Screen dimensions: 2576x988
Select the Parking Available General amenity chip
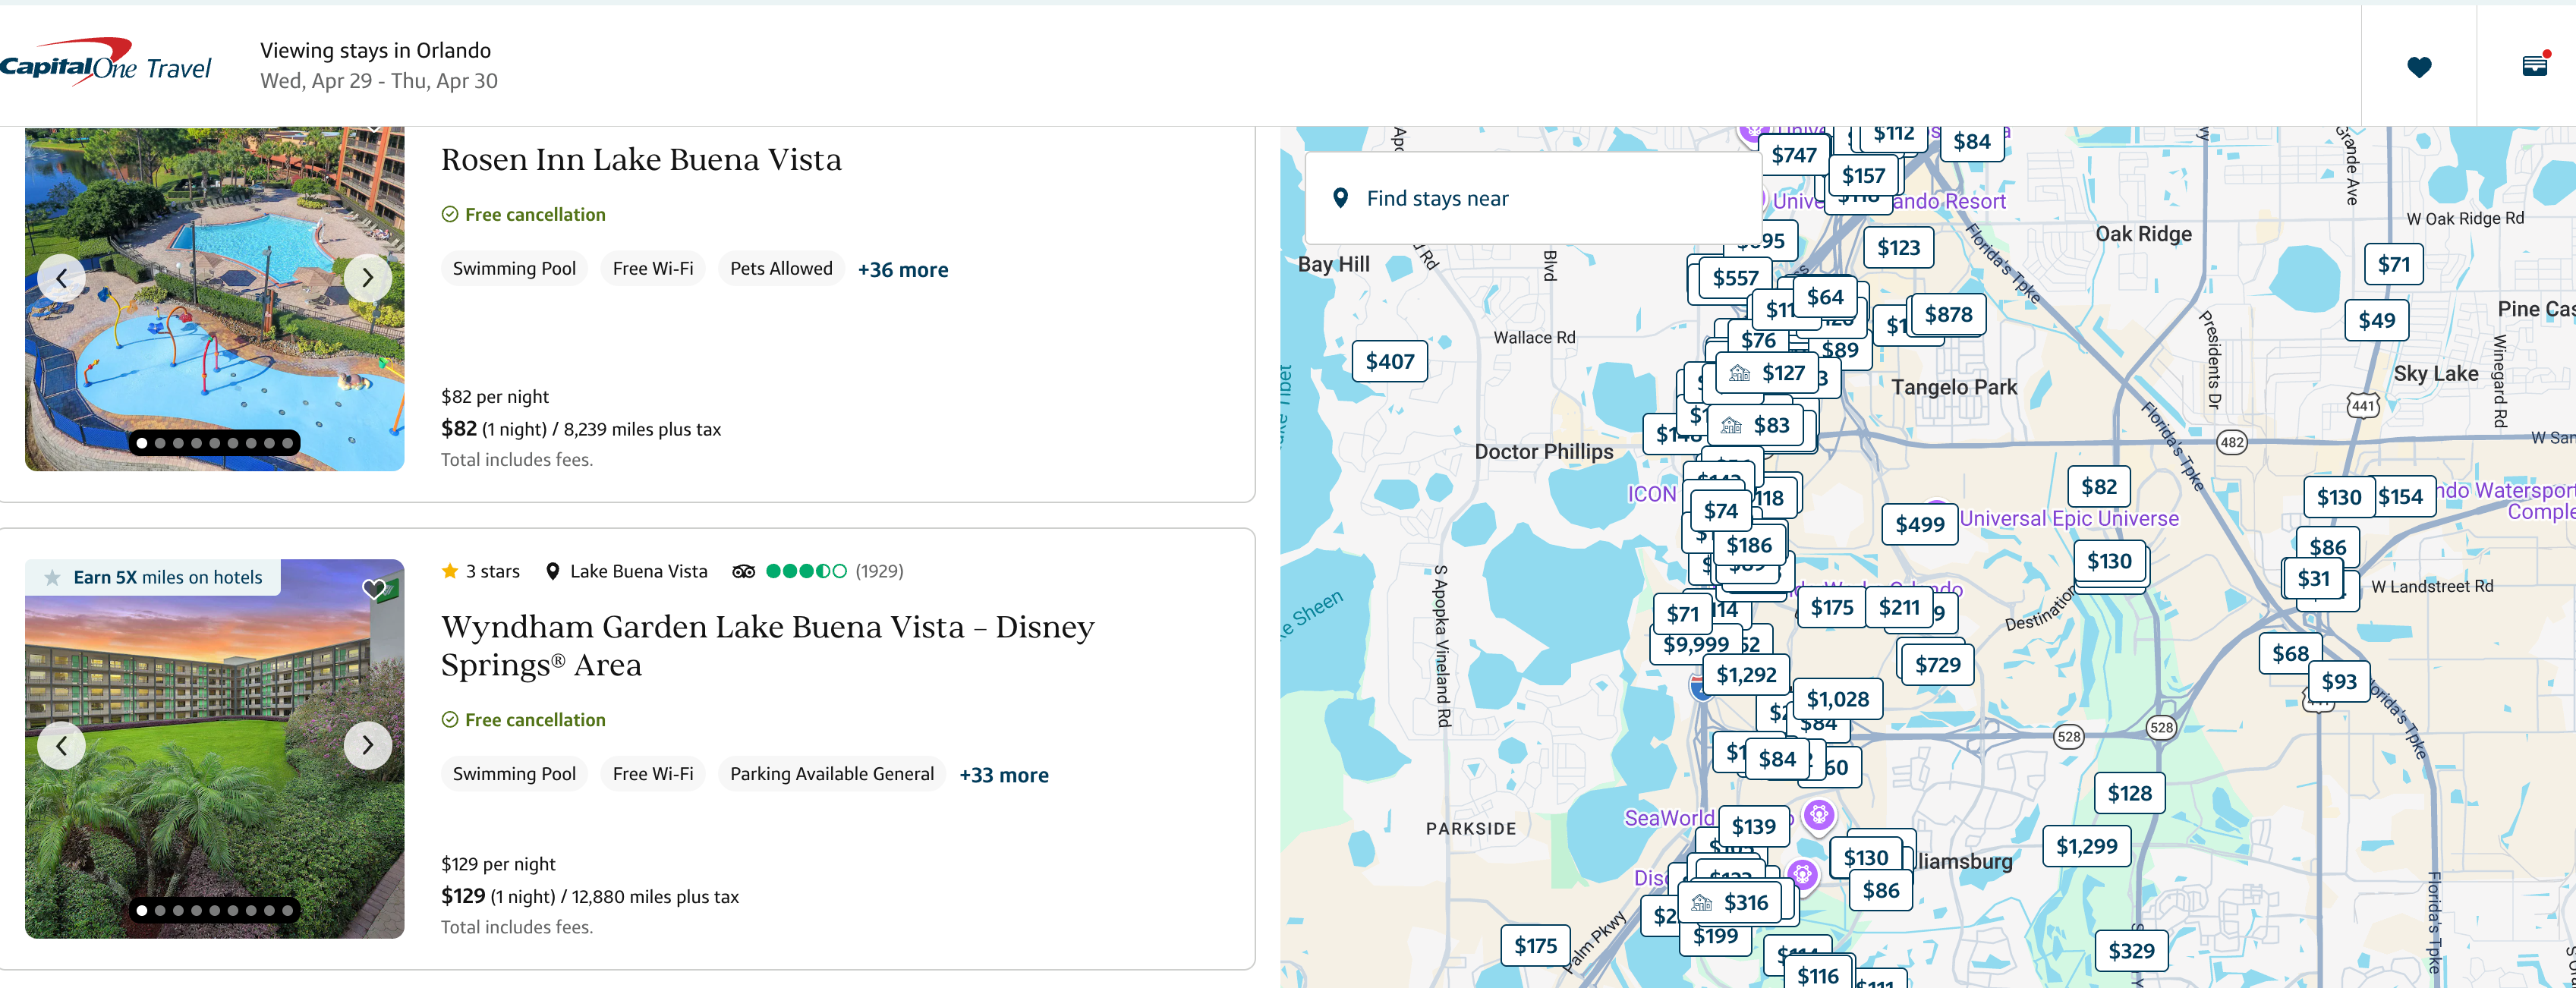[x=831, y=774]
